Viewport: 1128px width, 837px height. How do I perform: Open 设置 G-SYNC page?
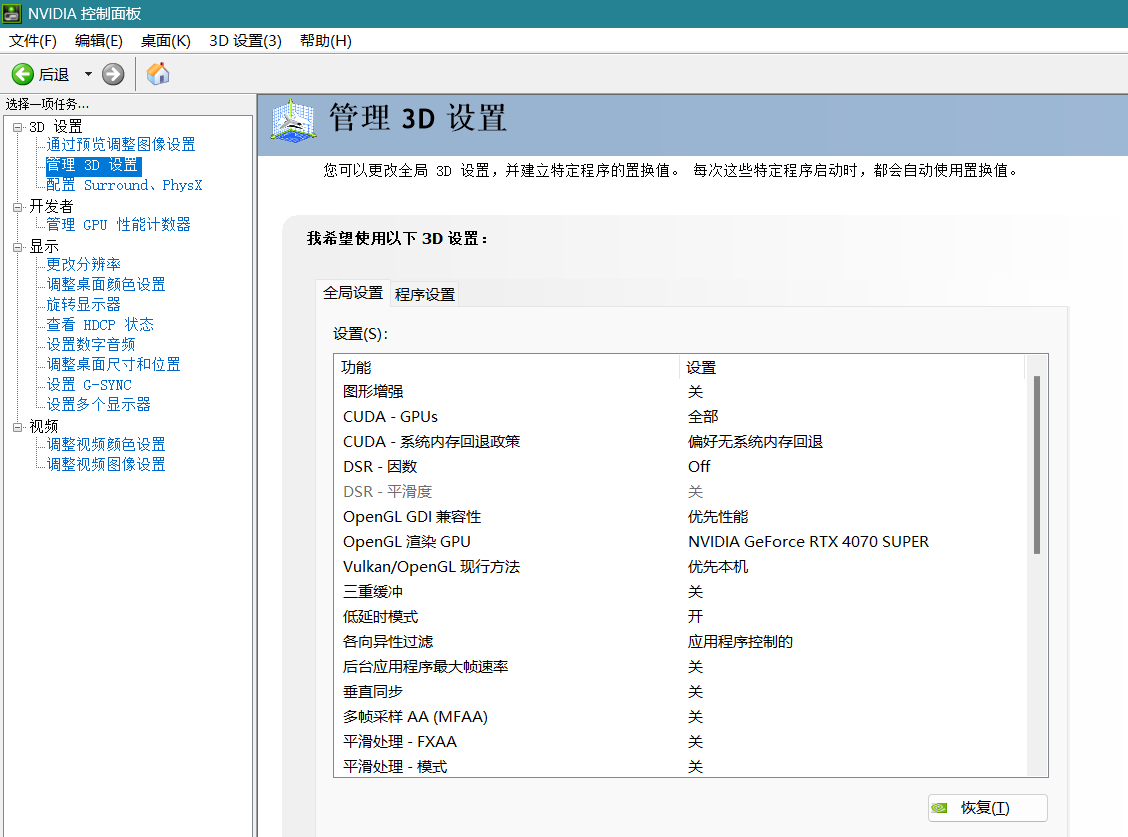89,385
